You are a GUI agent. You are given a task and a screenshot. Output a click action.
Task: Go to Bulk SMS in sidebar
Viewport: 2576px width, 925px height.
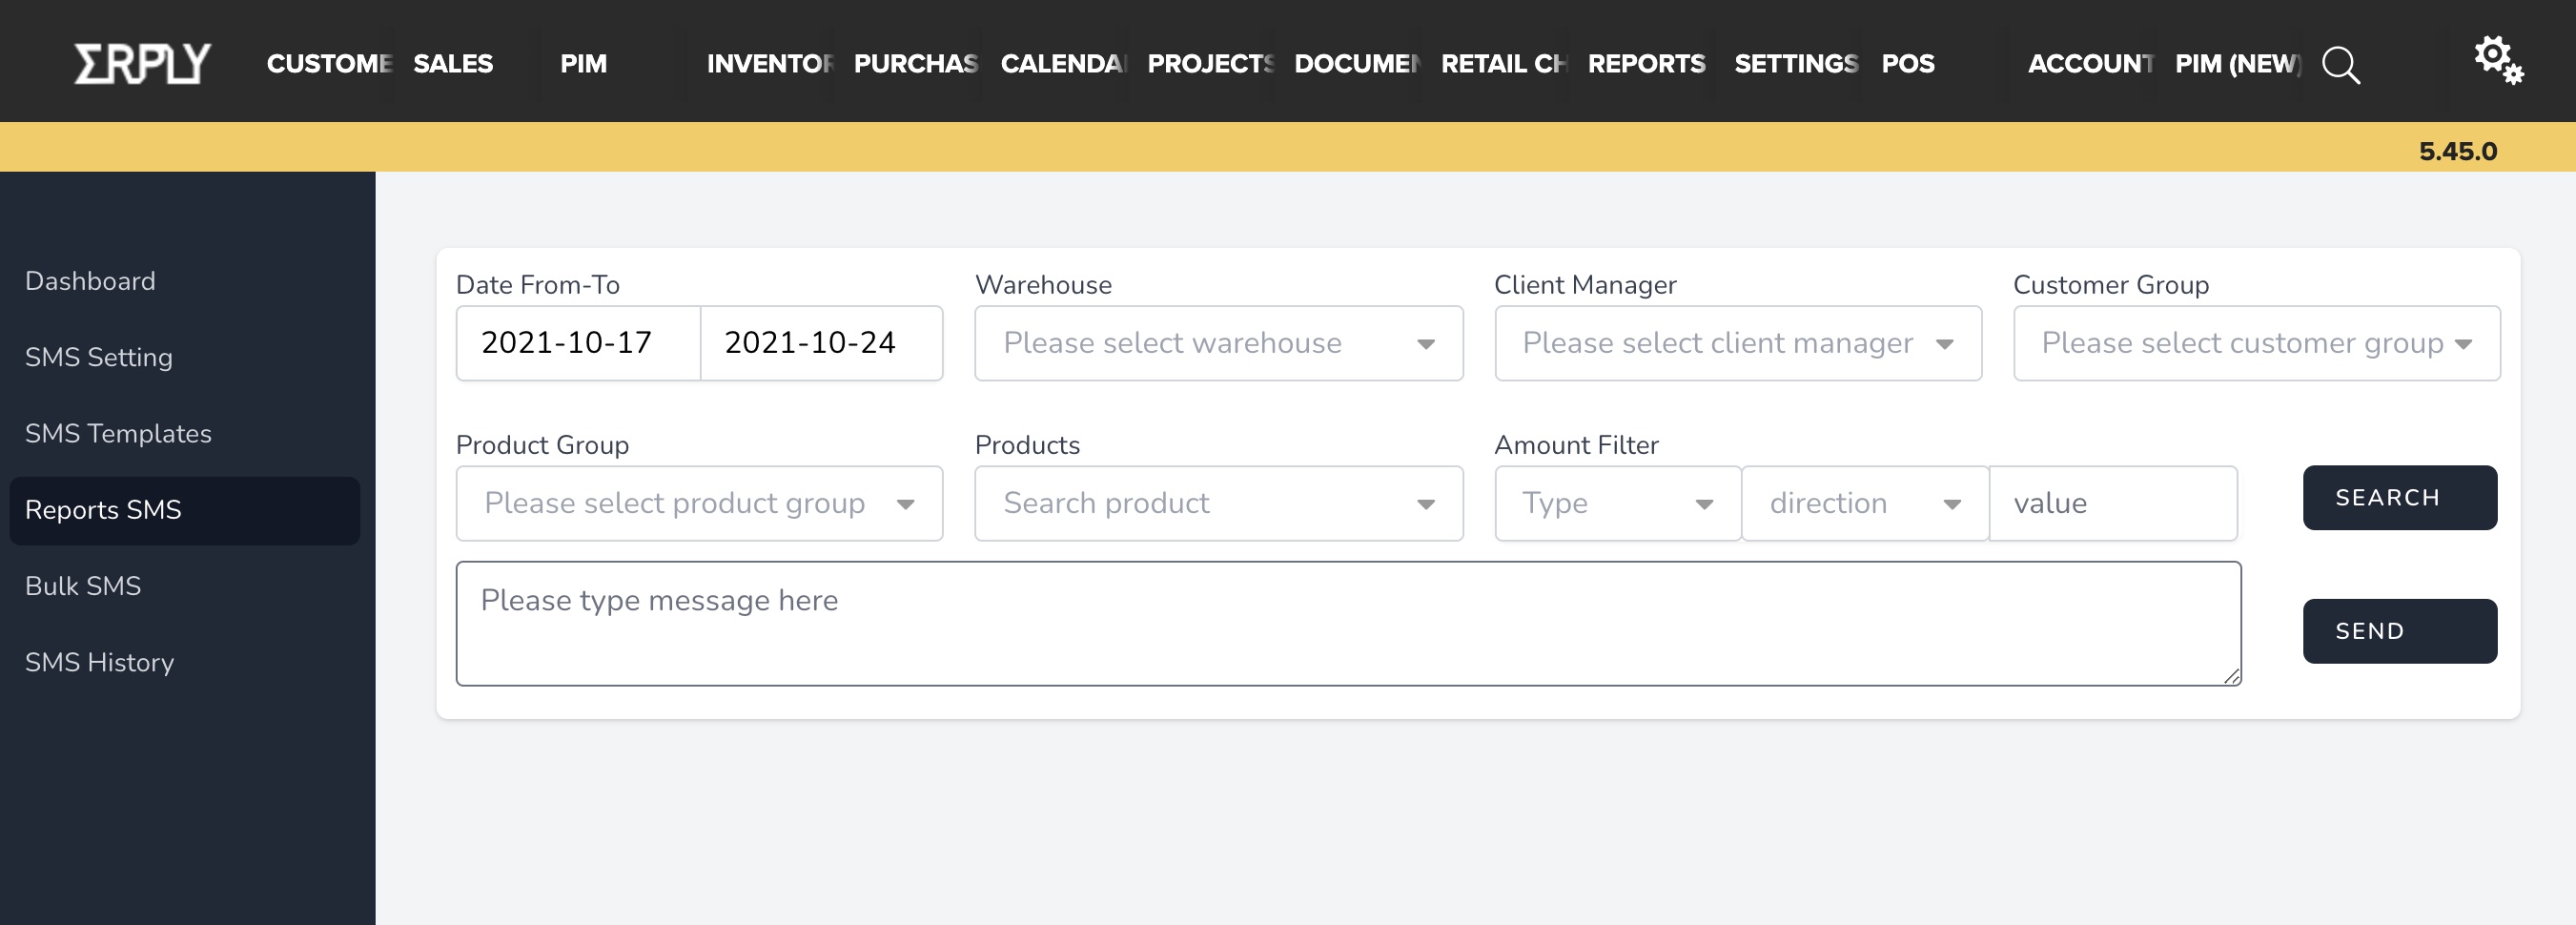[83, 586]
